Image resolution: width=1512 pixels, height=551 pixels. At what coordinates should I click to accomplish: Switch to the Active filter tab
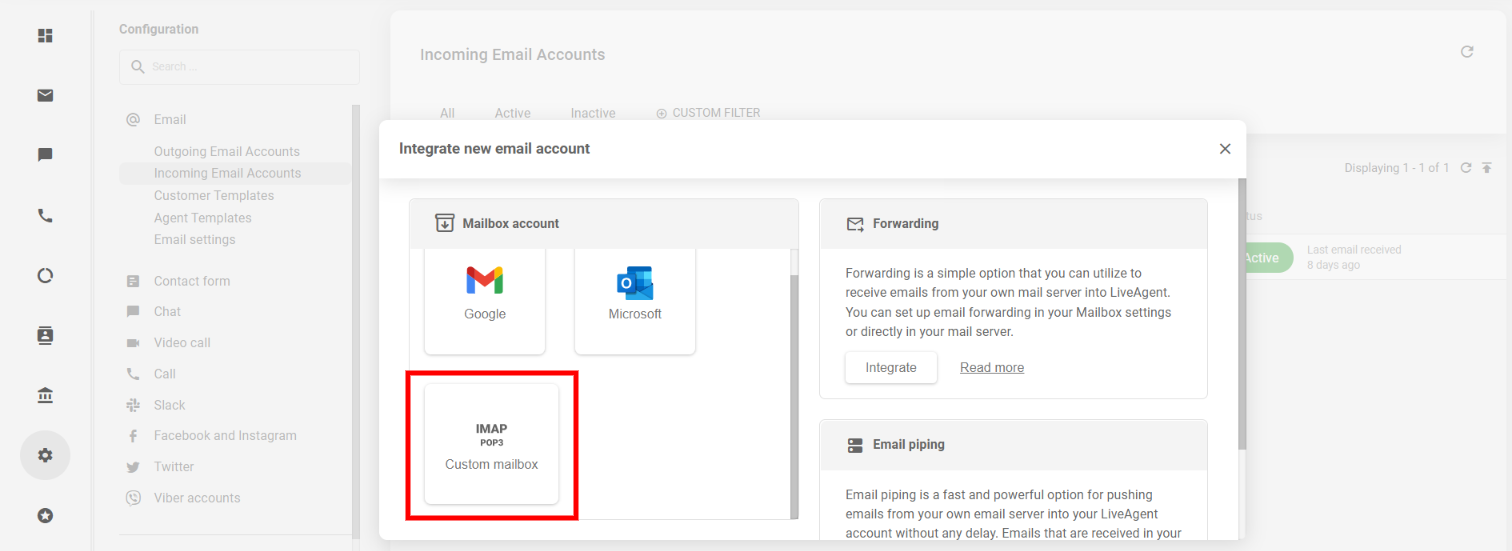512,113
